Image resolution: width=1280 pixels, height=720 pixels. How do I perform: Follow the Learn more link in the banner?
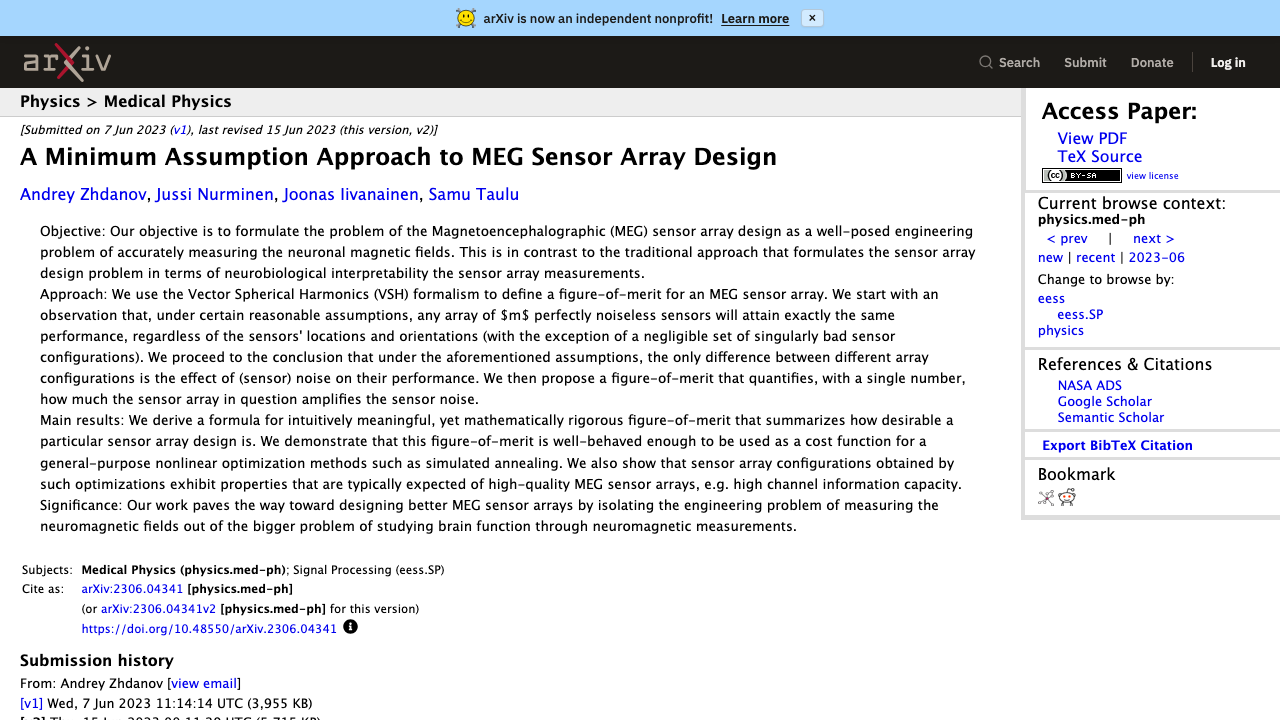(x=755, y=19)
